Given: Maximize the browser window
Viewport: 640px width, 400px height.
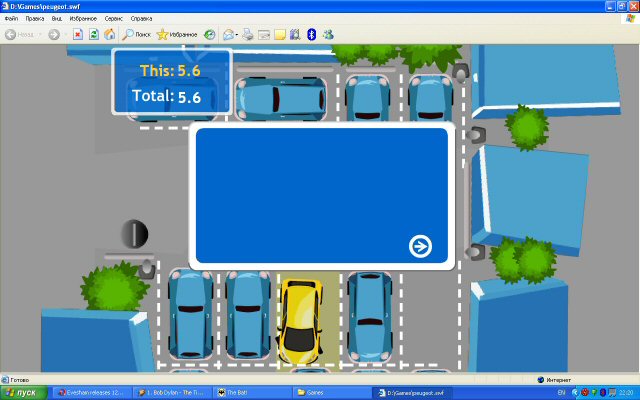Looking at the screenshot, I should point(621,6).
